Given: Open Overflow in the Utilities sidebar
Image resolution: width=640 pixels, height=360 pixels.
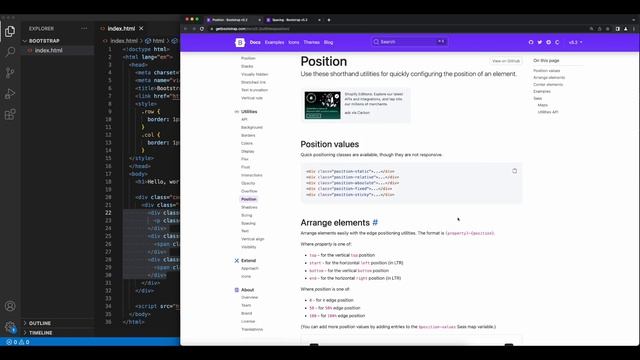Looking at the screenshot, I should coord(249,191).
